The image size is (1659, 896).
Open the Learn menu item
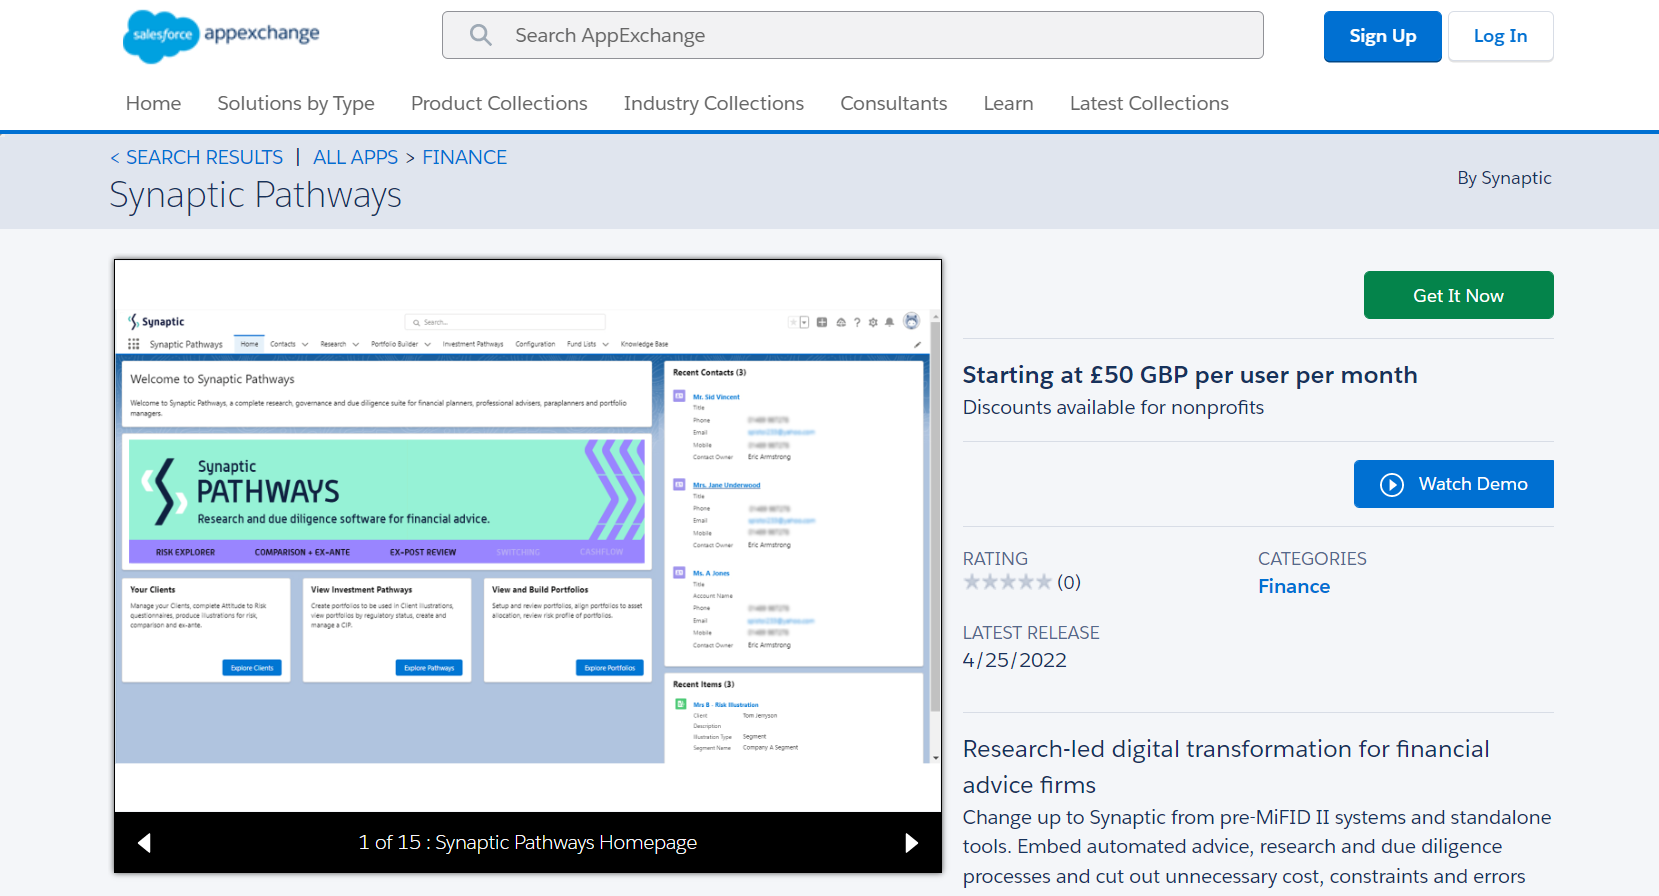tap(1008, 104)
